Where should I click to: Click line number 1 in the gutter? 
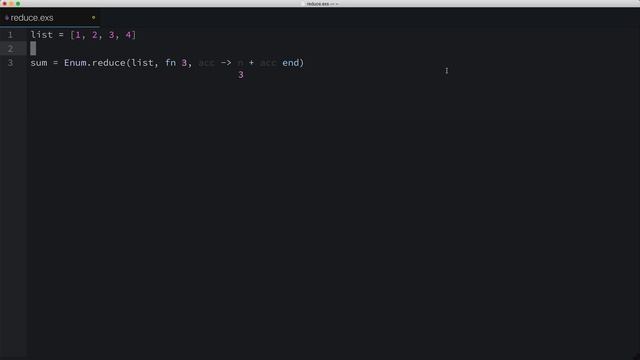pyautogui.click(x=10, y=35)
